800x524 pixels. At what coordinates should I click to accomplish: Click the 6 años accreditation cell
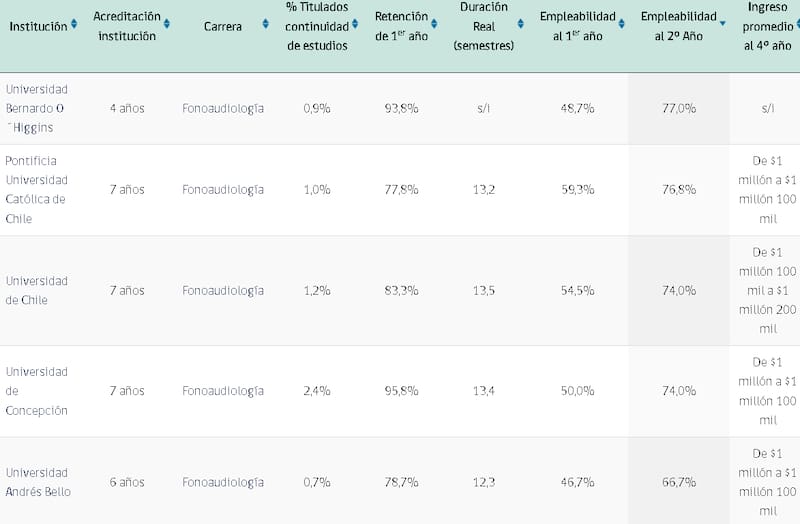click(127, 481)
